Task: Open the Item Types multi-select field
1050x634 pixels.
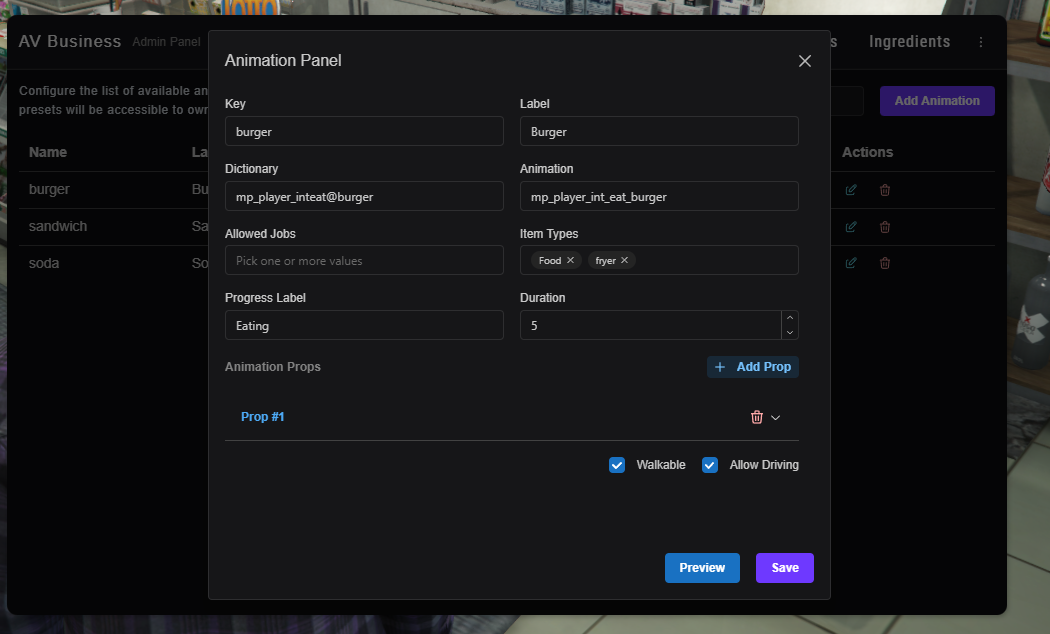Action: [715, 260]
